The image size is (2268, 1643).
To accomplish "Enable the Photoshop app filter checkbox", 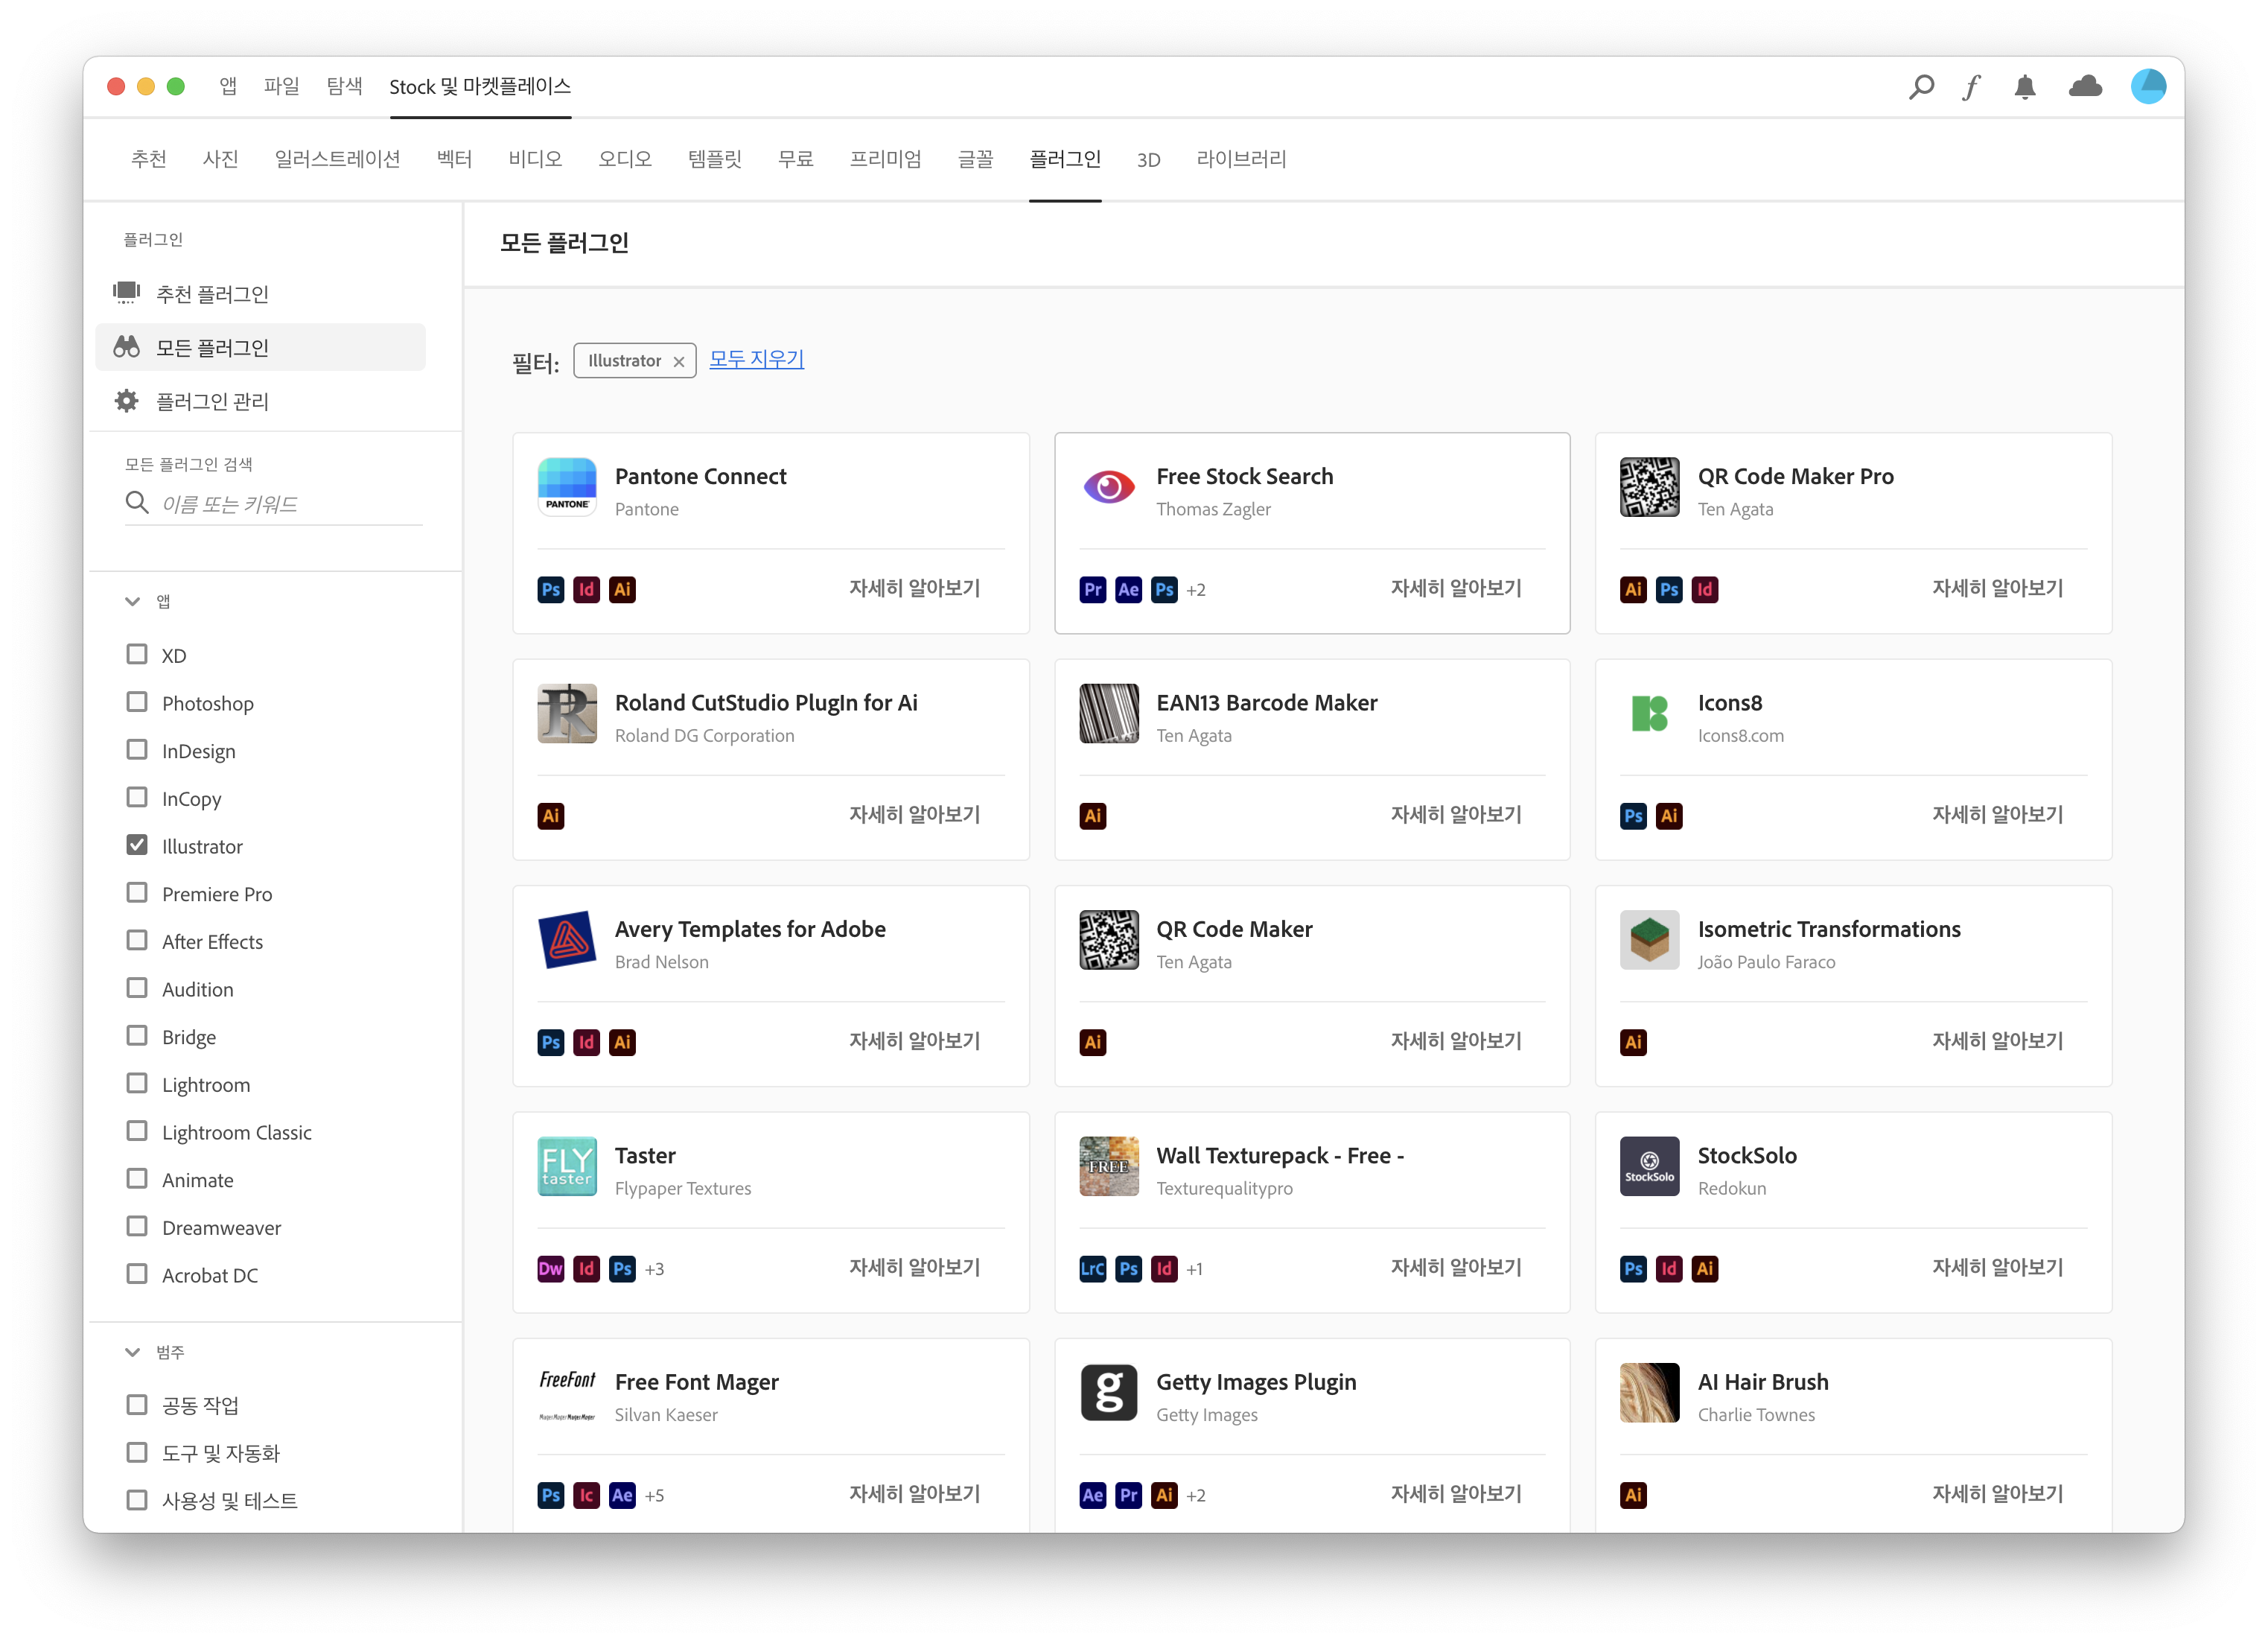I will pos(137,702).
